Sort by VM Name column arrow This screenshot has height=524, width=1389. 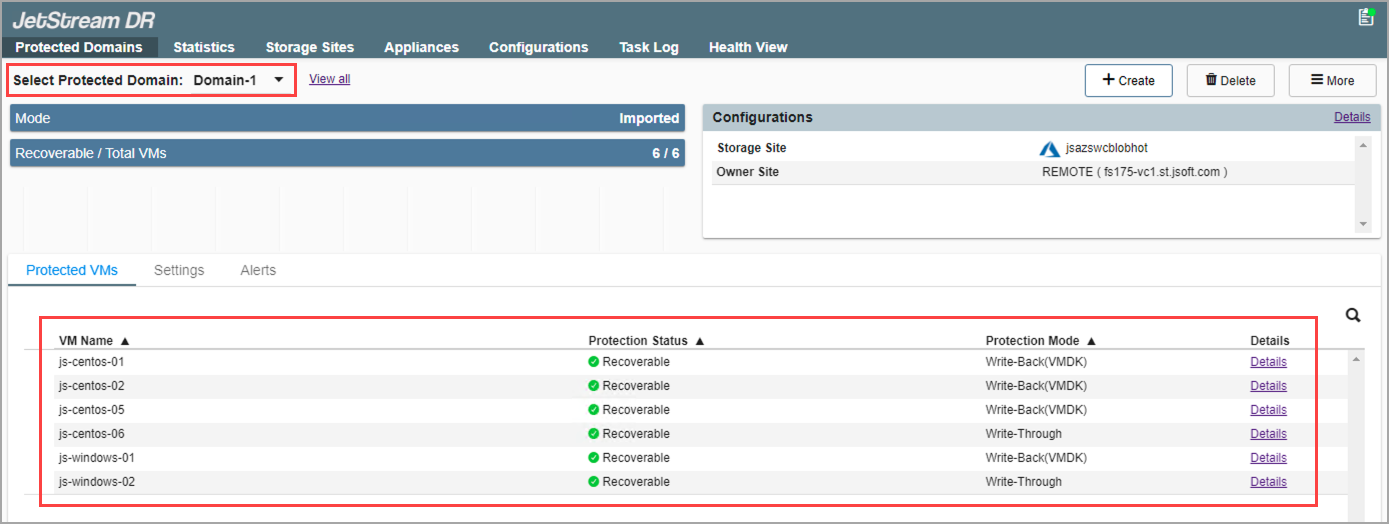pos(125,341)
